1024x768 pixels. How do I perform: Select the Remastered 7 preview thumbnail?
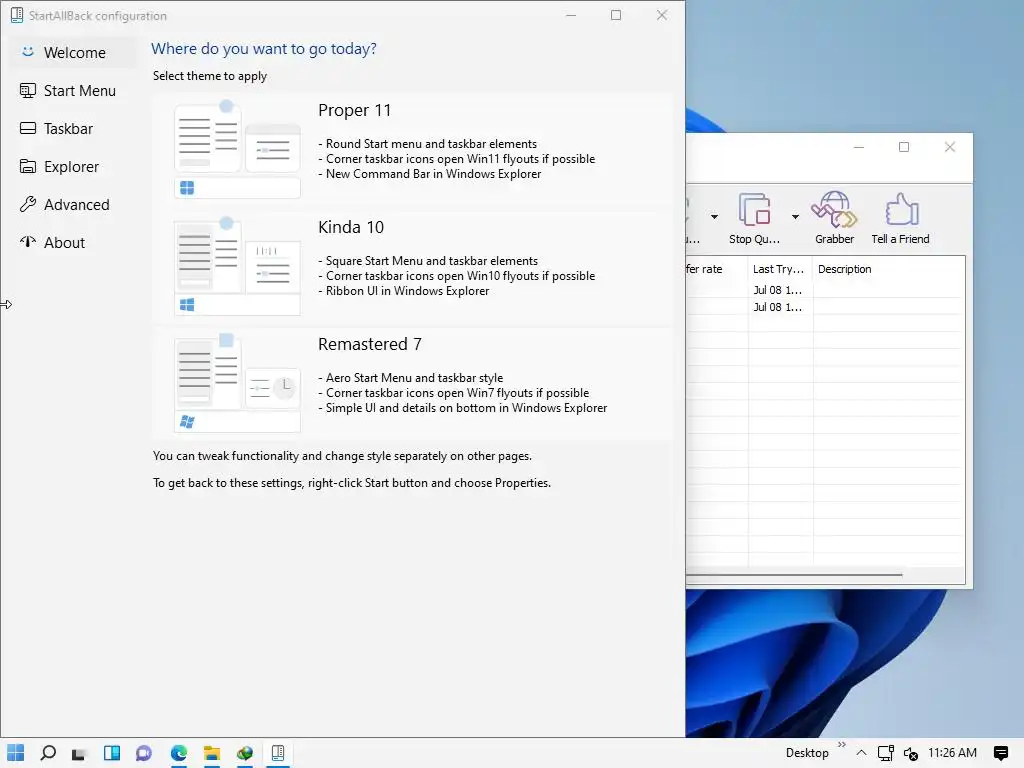click(237, 383)
